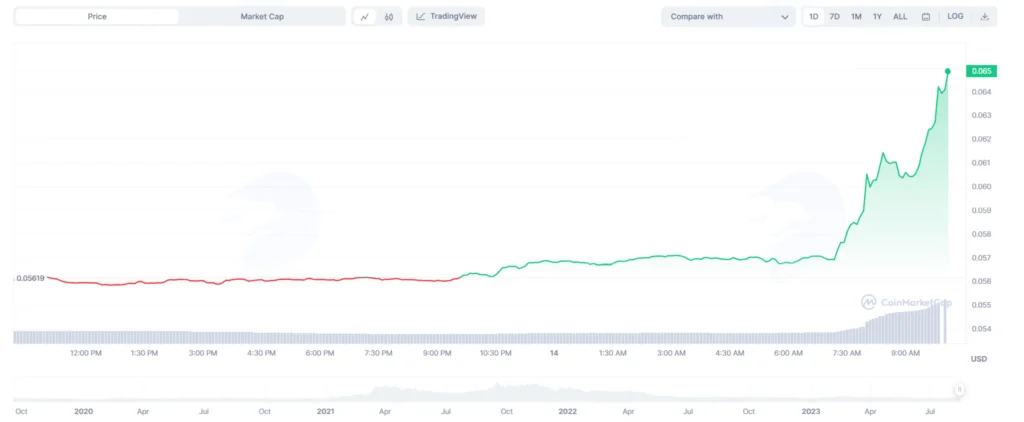
Task: Select the 7D time range
Action: tap(835, 17)
